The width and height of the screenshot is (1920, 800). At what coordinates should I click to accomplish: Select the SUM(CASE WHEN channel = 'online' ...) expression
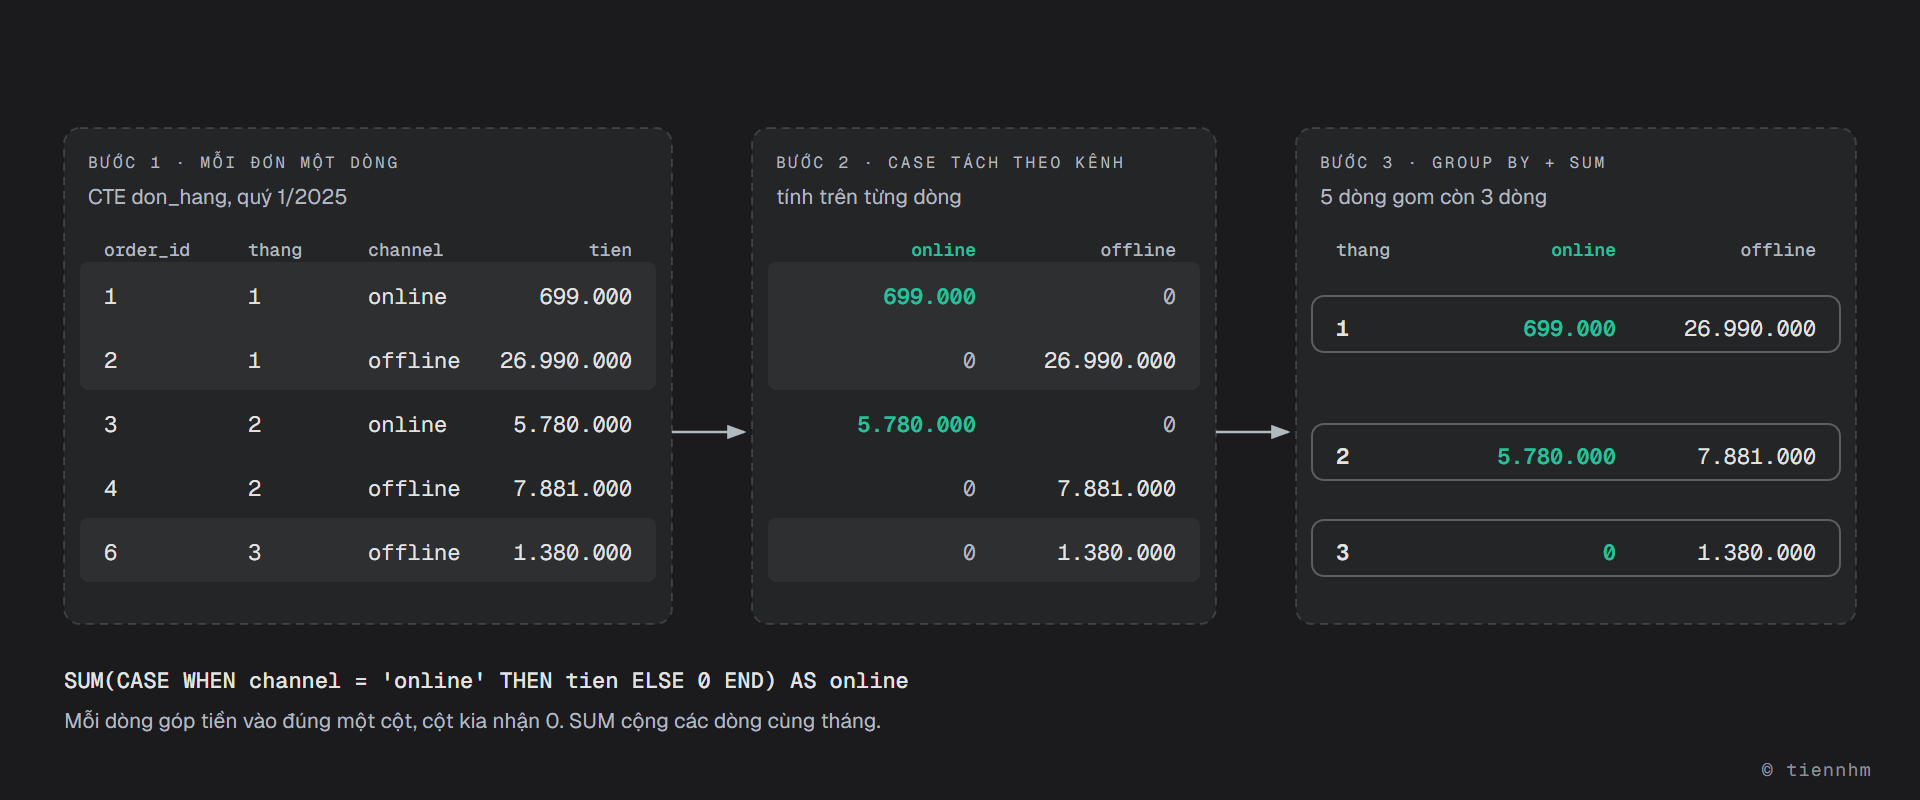pos(486,681)
